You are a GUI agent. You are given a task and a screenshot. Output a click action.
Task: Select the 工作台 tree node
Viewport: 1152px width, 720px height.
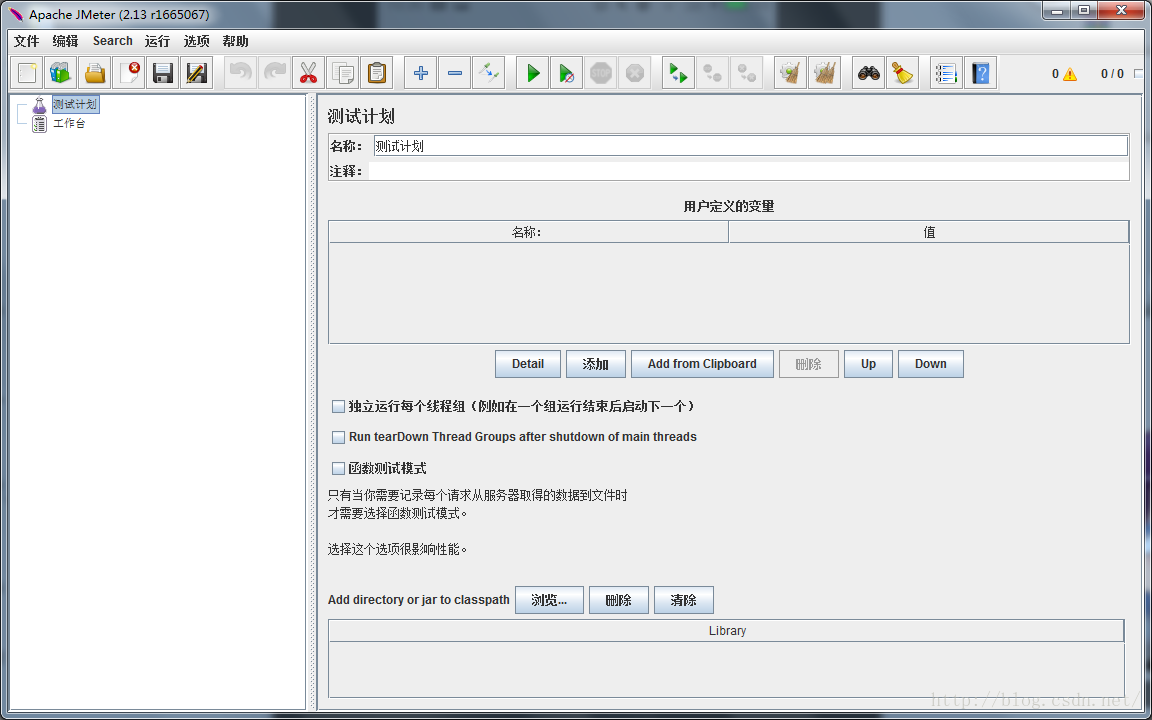click(69, 123)
